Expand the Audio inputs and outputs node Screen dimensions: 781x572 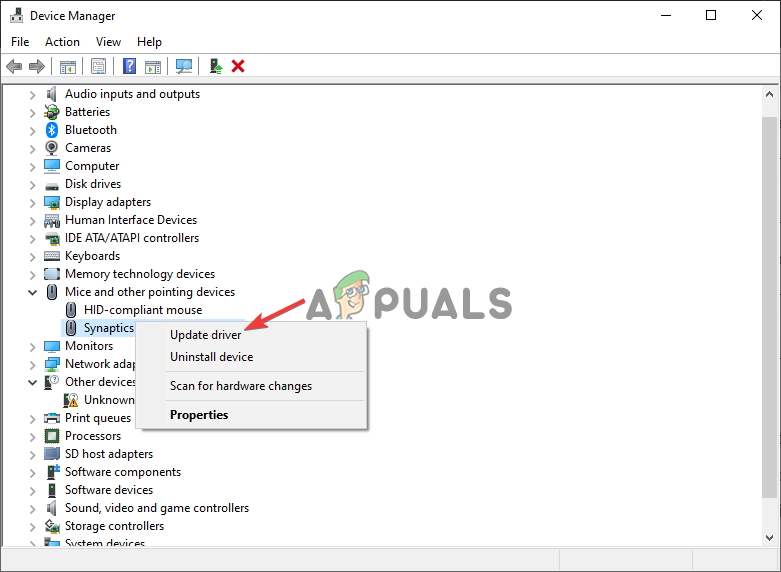pyautogui.click(x=32, y=95)
